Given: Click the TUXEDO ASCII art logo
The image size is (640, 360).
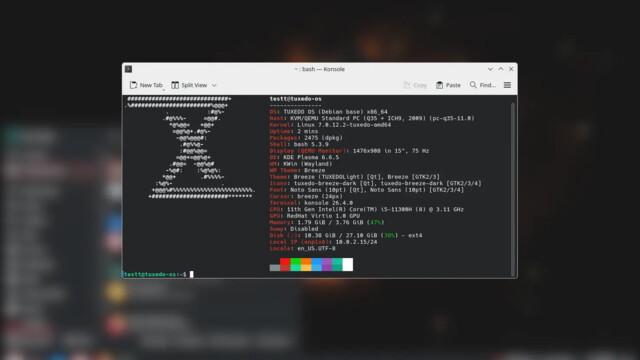Looking at the screenshot, I should [190, 148].
